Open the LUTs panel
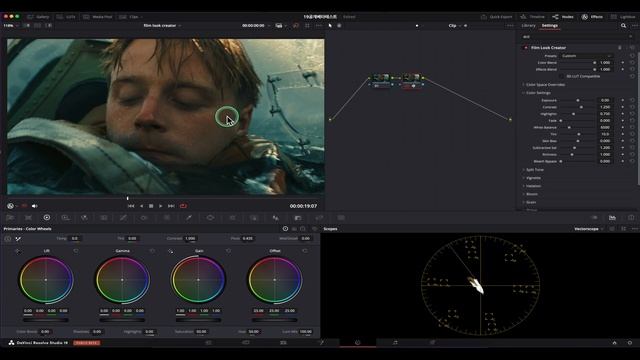 tap(66, 17)
